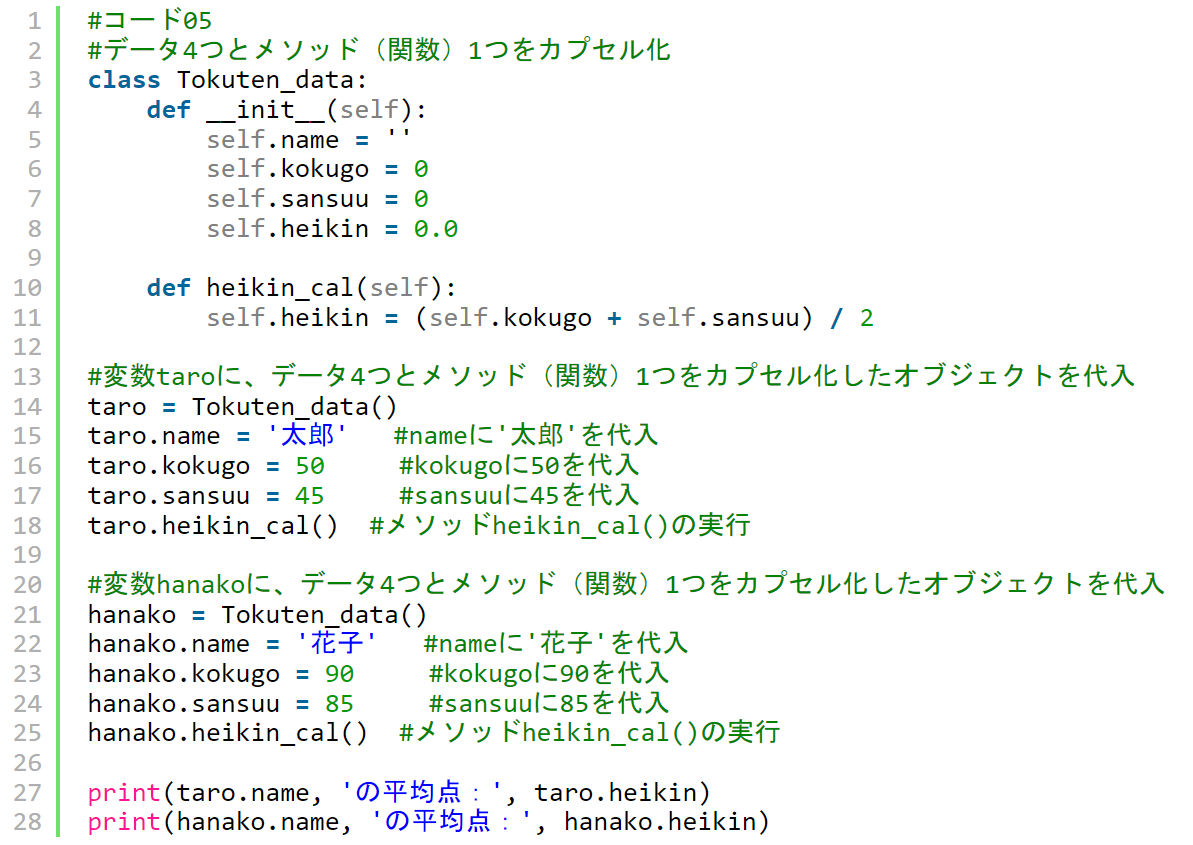Click line number 21 in the gutter
Image resolution: width=1193 pixels, height=845 pixels.
coord(27,615)
